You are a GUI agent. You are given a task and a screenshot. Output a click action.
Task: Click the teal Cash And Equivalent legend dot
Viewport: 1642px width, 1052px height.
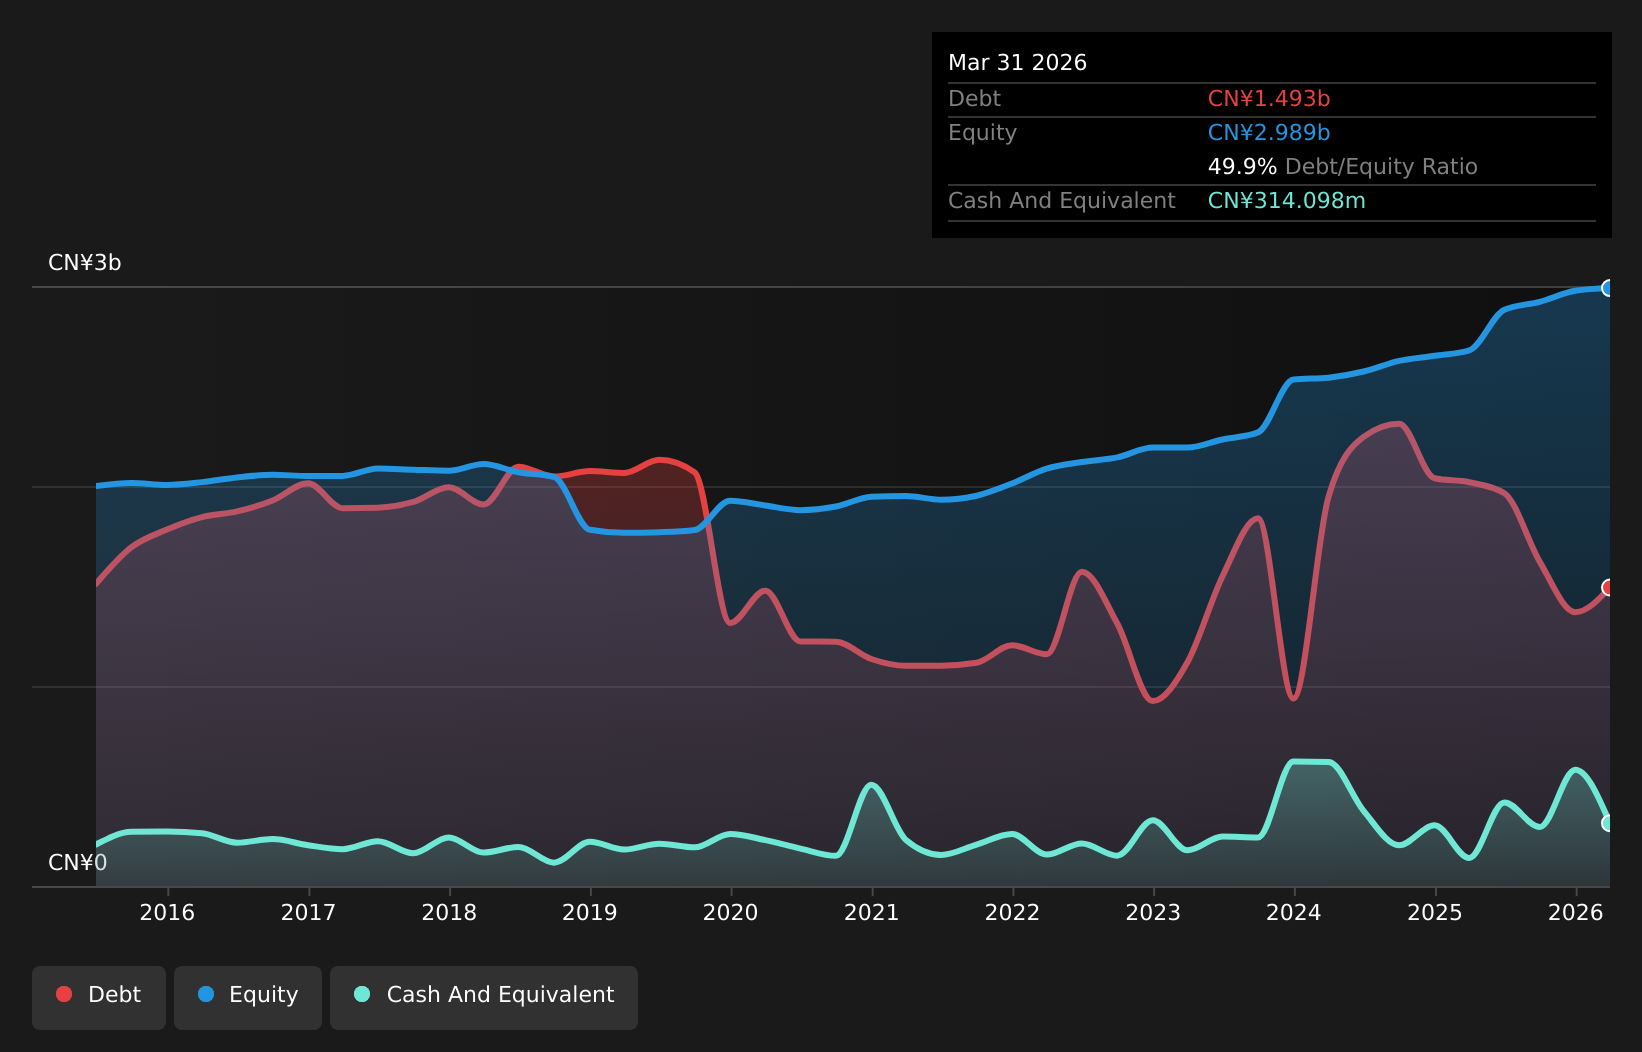pos(362,994)
